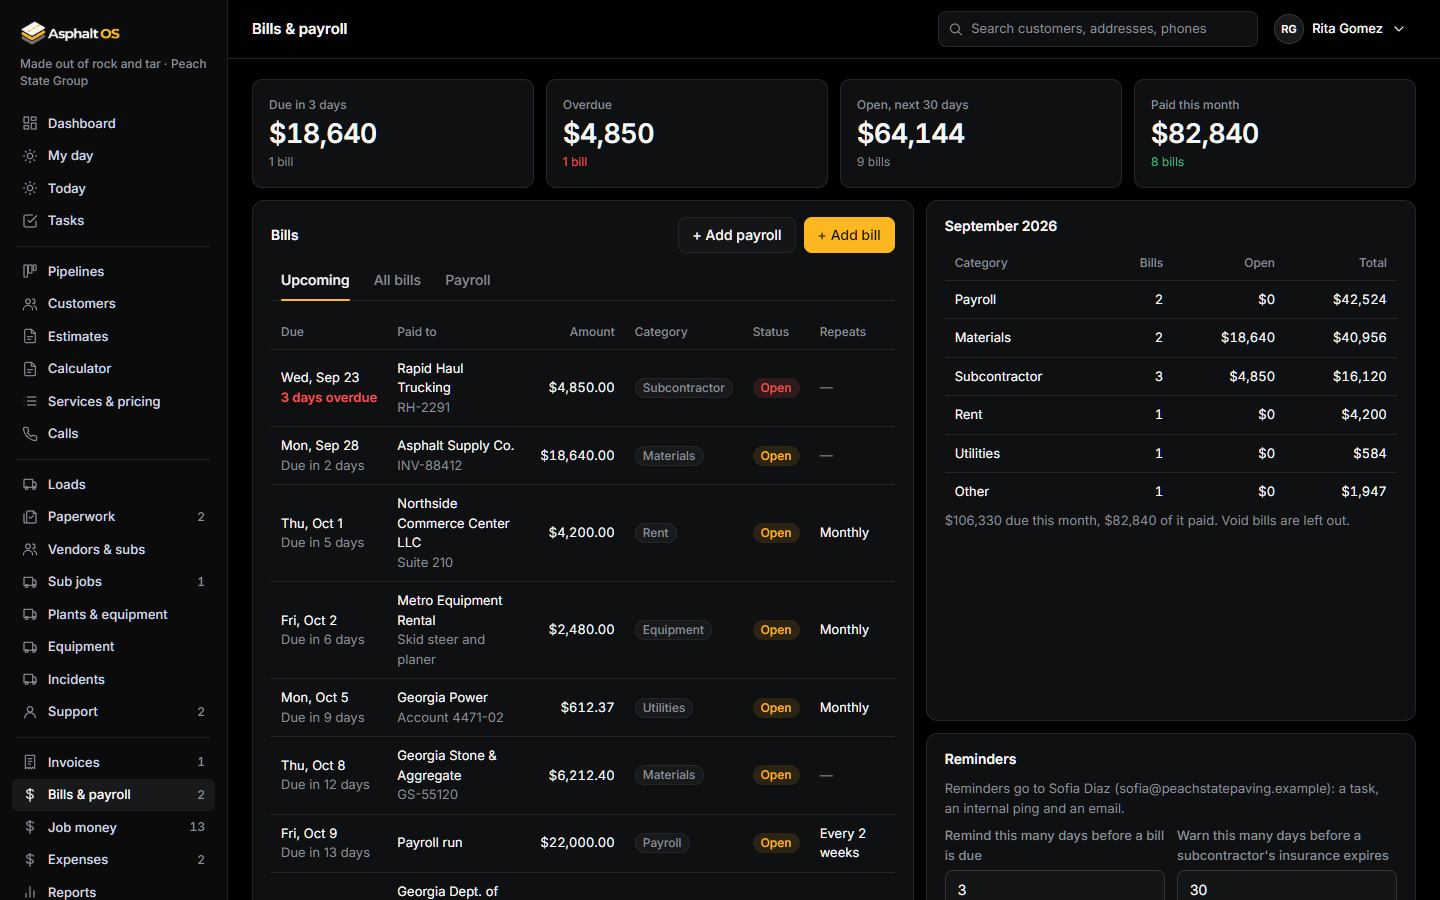Open Expenses in the sidebar
The height and width of the screenshot is (900, 1440).
(113, 860)
